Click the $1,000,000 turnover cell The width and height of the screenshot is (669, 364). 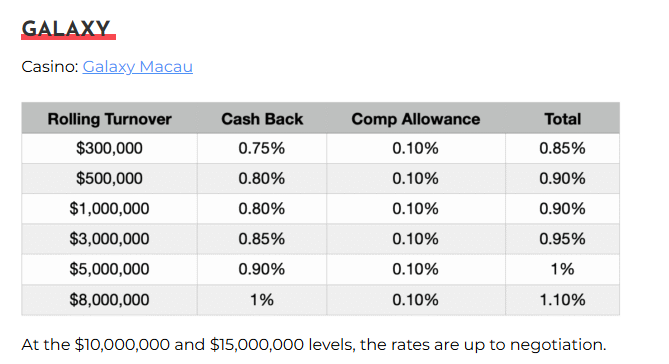(109, 209)
